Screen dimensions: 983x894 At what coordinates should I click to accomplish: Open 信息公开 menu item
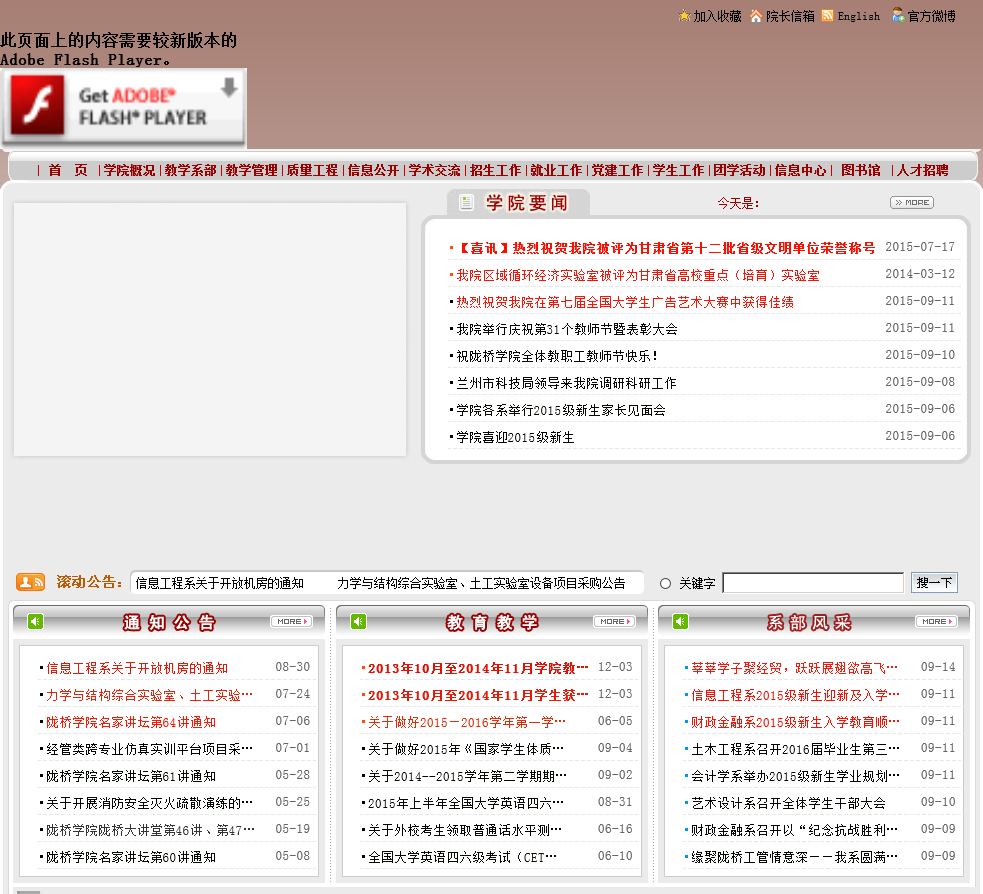pyautogui.click(x=373, y=170)
